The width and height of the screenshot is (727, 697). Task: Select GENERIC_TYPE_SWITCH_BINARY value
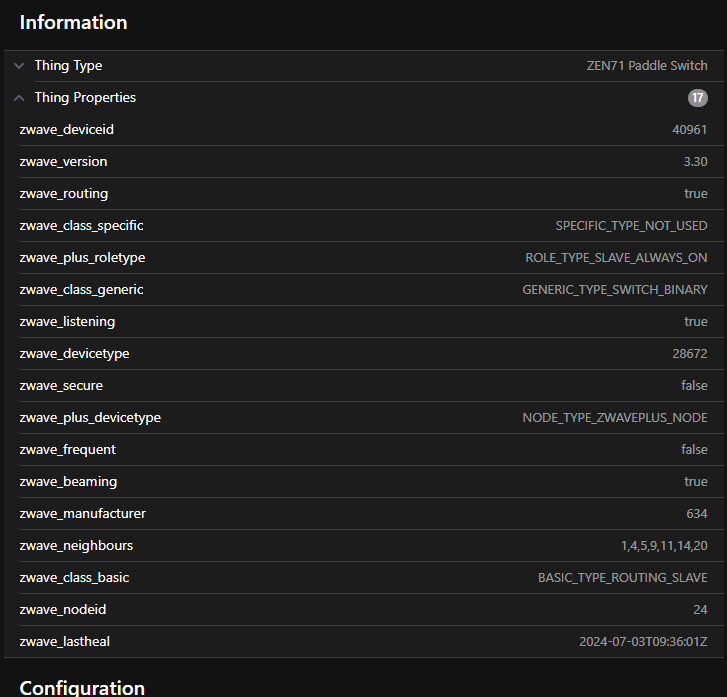coord(615,290)
